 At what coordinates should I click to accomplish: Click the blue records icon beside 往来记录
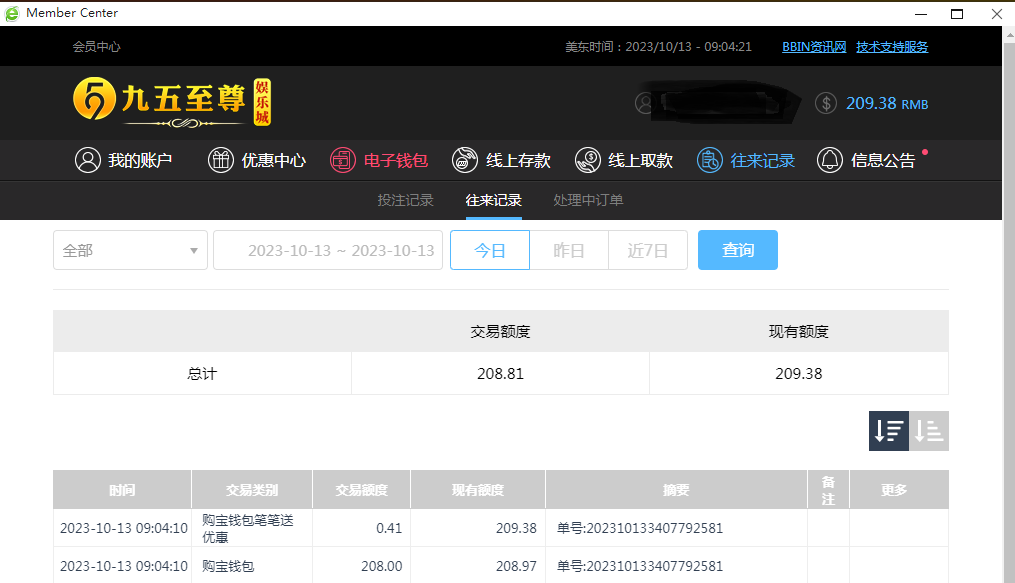pos(709,160)
